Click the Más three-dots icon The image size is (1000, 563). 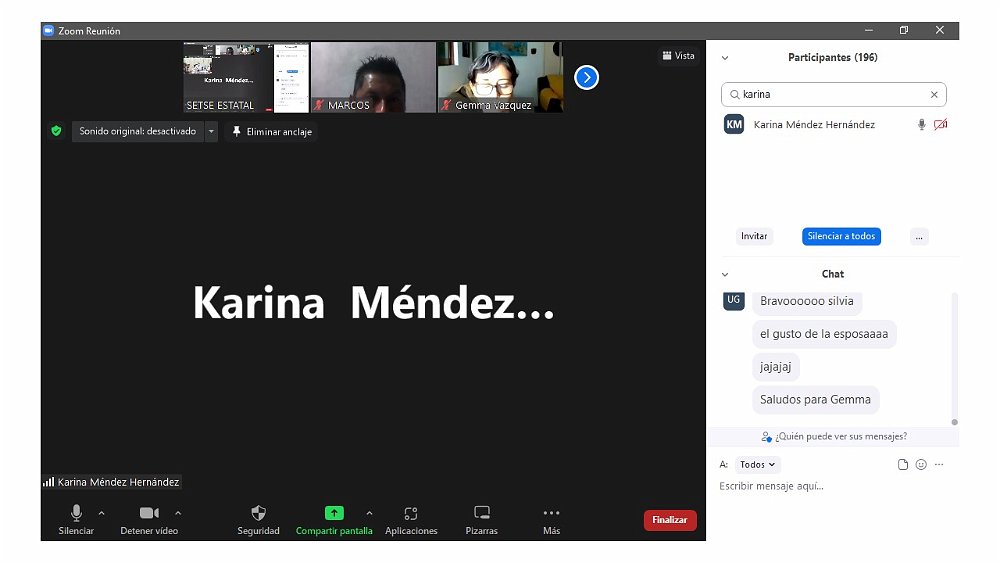click(x=551, y=513)
